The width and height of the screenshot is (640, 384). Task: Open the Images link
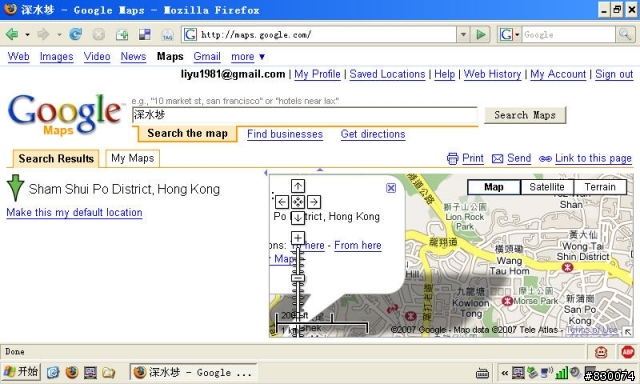pos(56,57)
